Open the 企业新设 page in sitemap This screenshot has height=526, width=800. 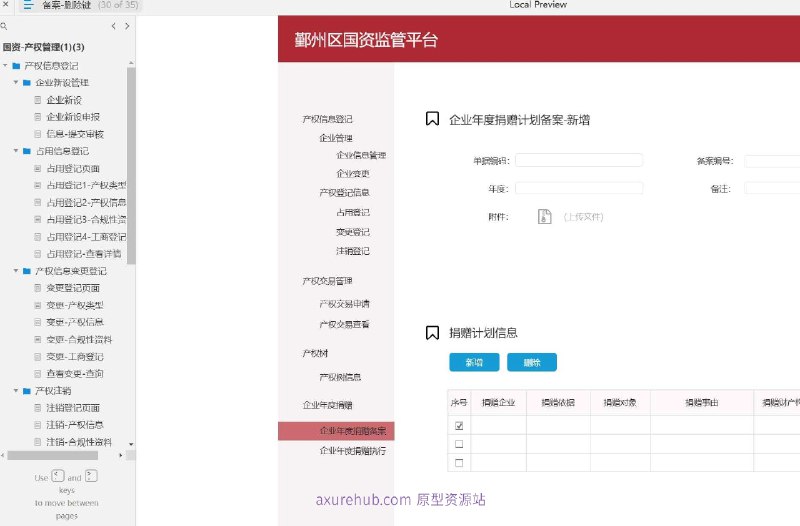pos(64,100)
